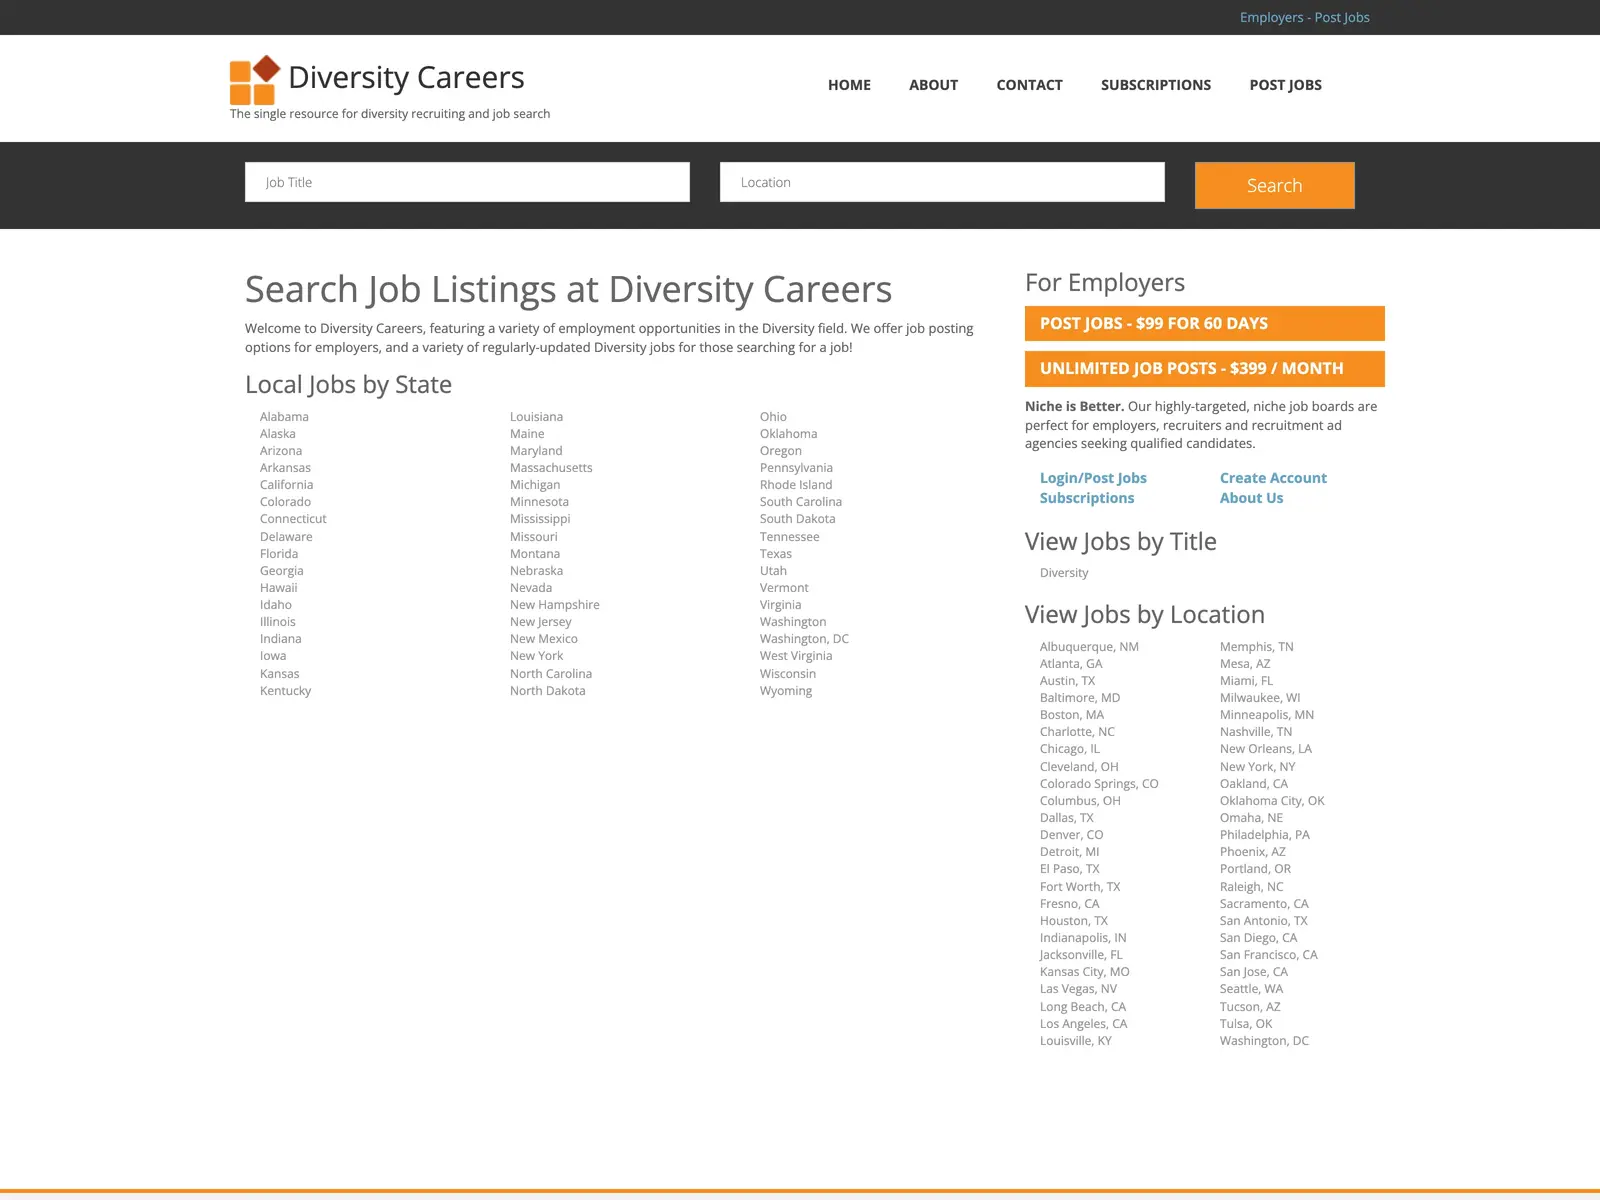Open the Login/Post Jobs link

click(x=1093, y=478)
